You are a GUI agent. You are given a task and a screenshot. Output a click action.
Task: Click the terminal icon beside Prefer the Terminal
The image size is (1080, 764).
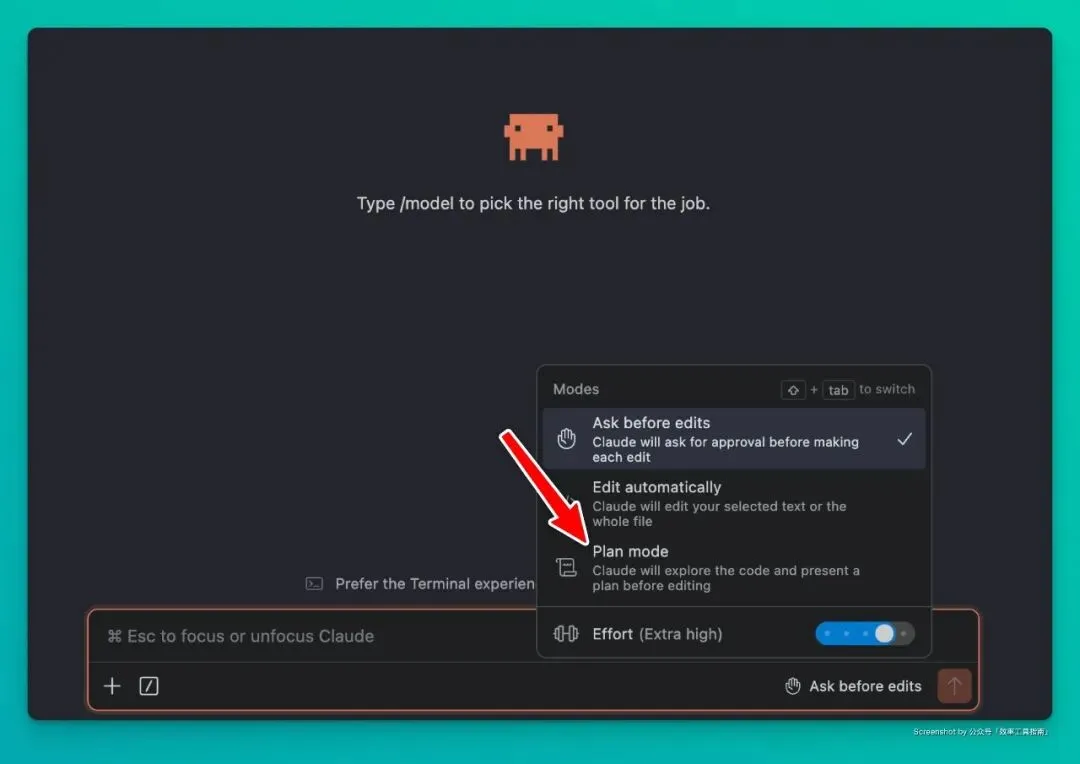(x=314, y=584)
